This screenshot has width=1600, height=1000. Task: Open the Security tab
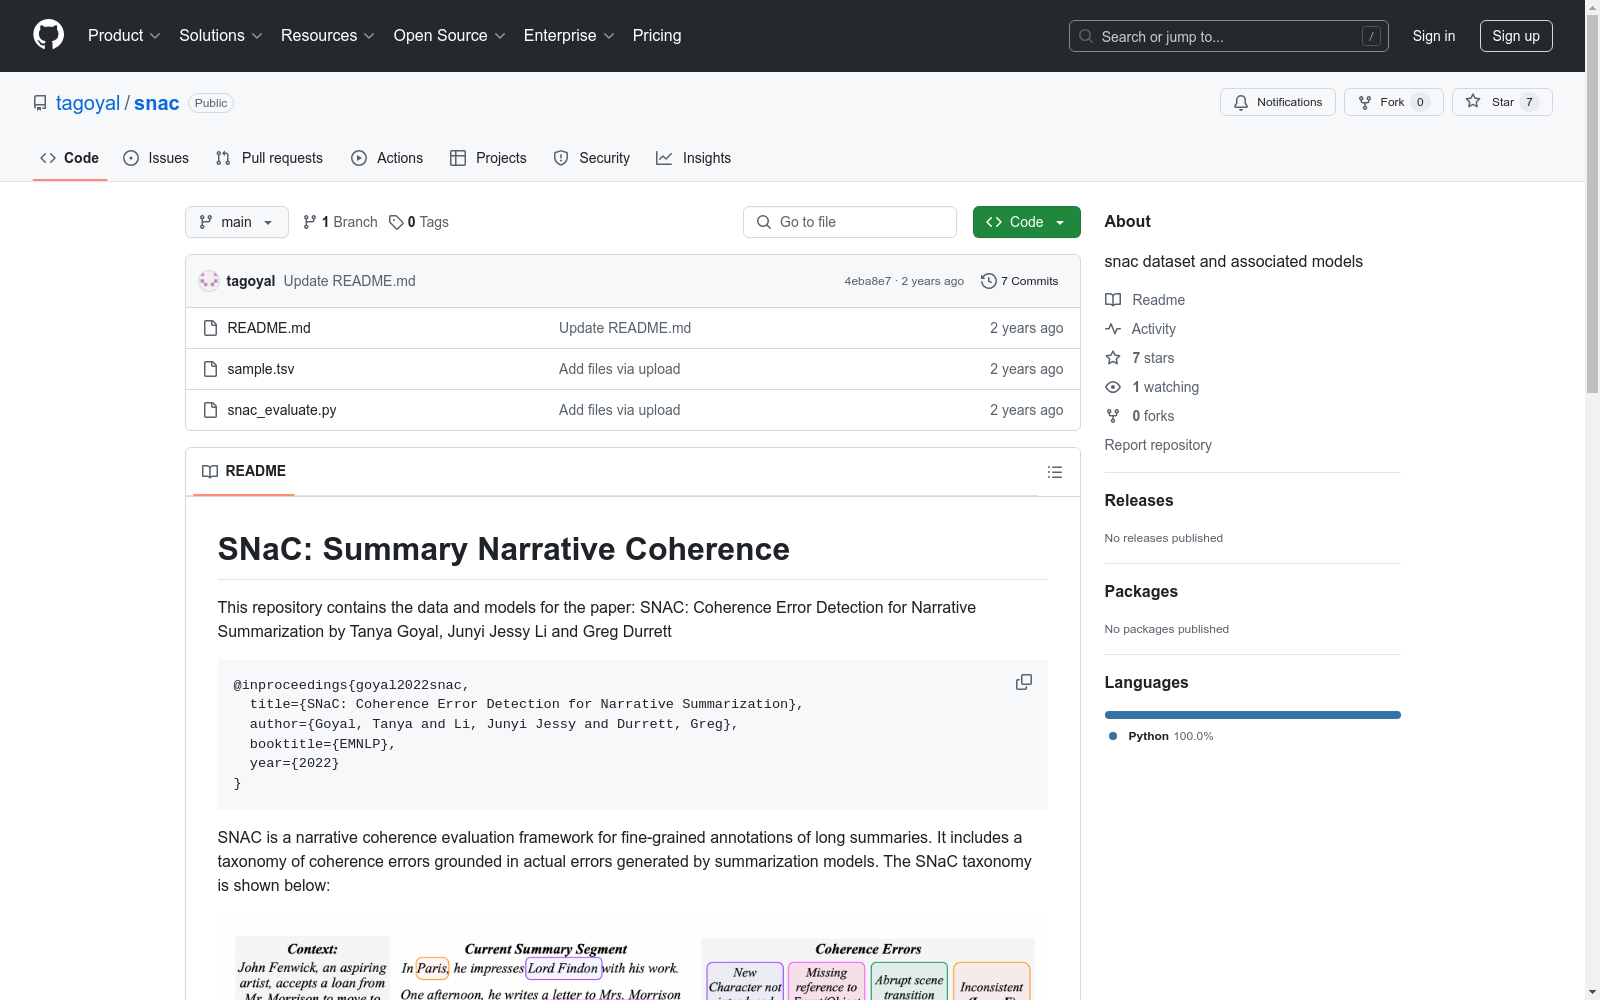592,158
